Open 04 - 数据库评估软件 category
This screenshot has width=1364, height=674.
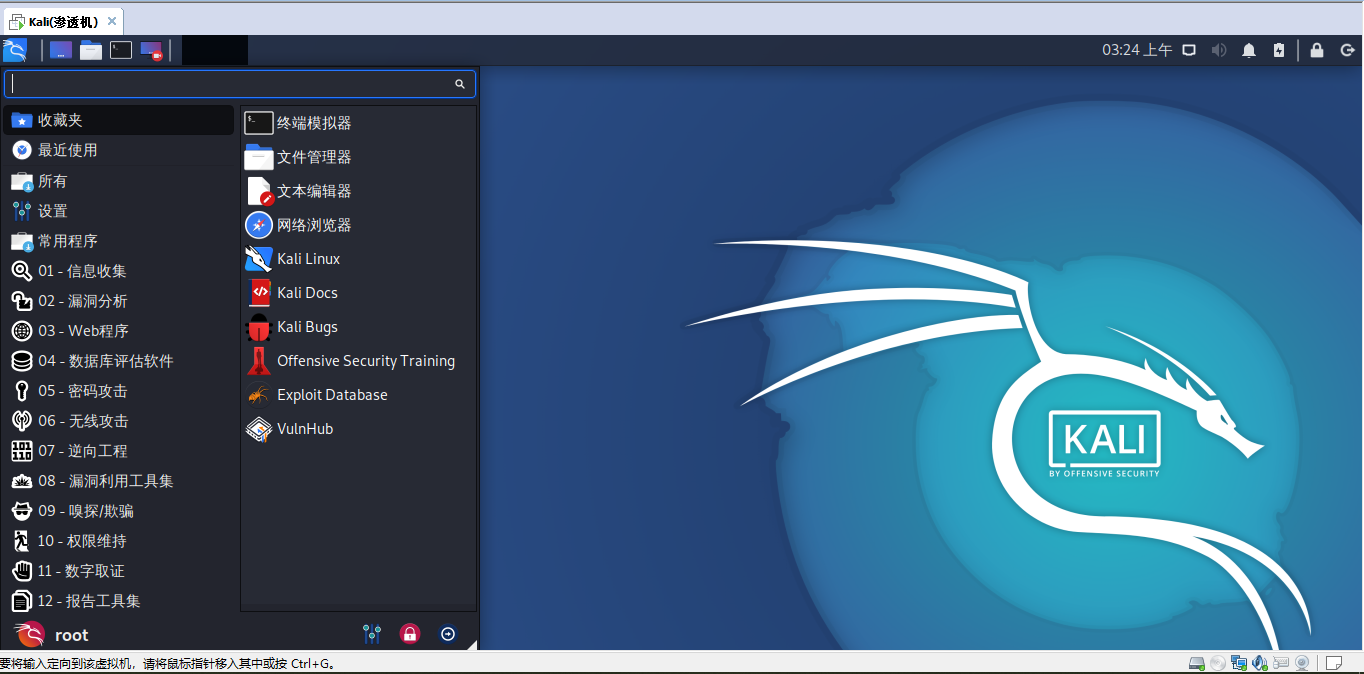pyautogui.click(x=119, y=361)
